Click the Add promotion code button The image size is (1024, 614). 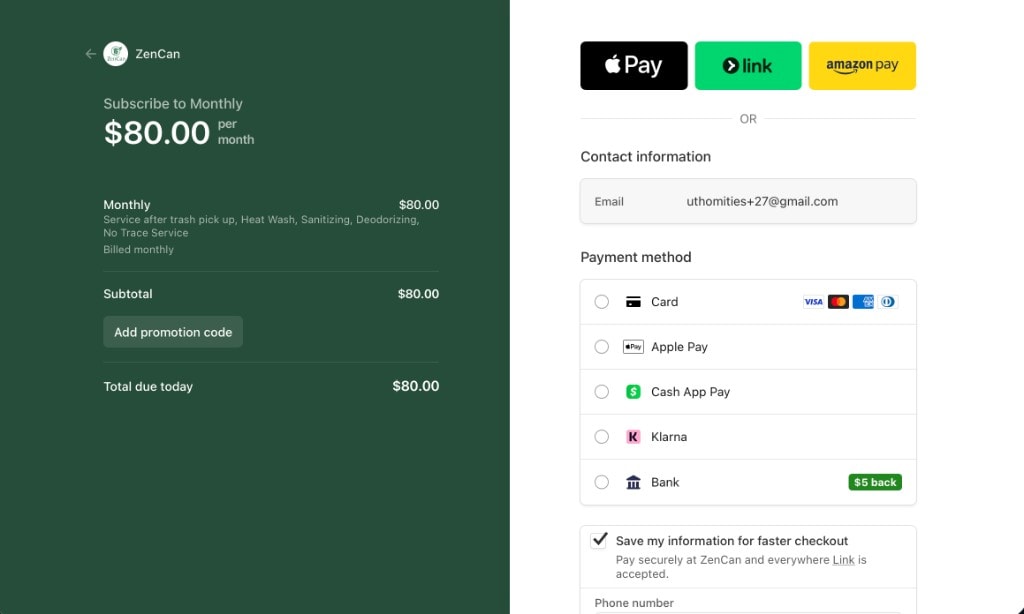click(173, 332)
